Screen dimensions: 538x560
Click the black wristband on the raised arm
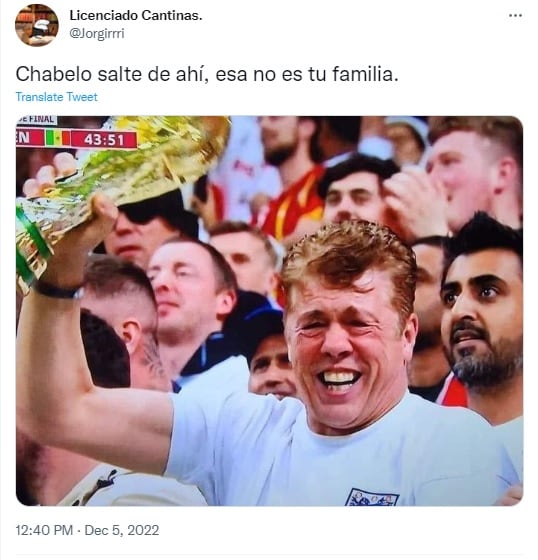click(57, 290)
